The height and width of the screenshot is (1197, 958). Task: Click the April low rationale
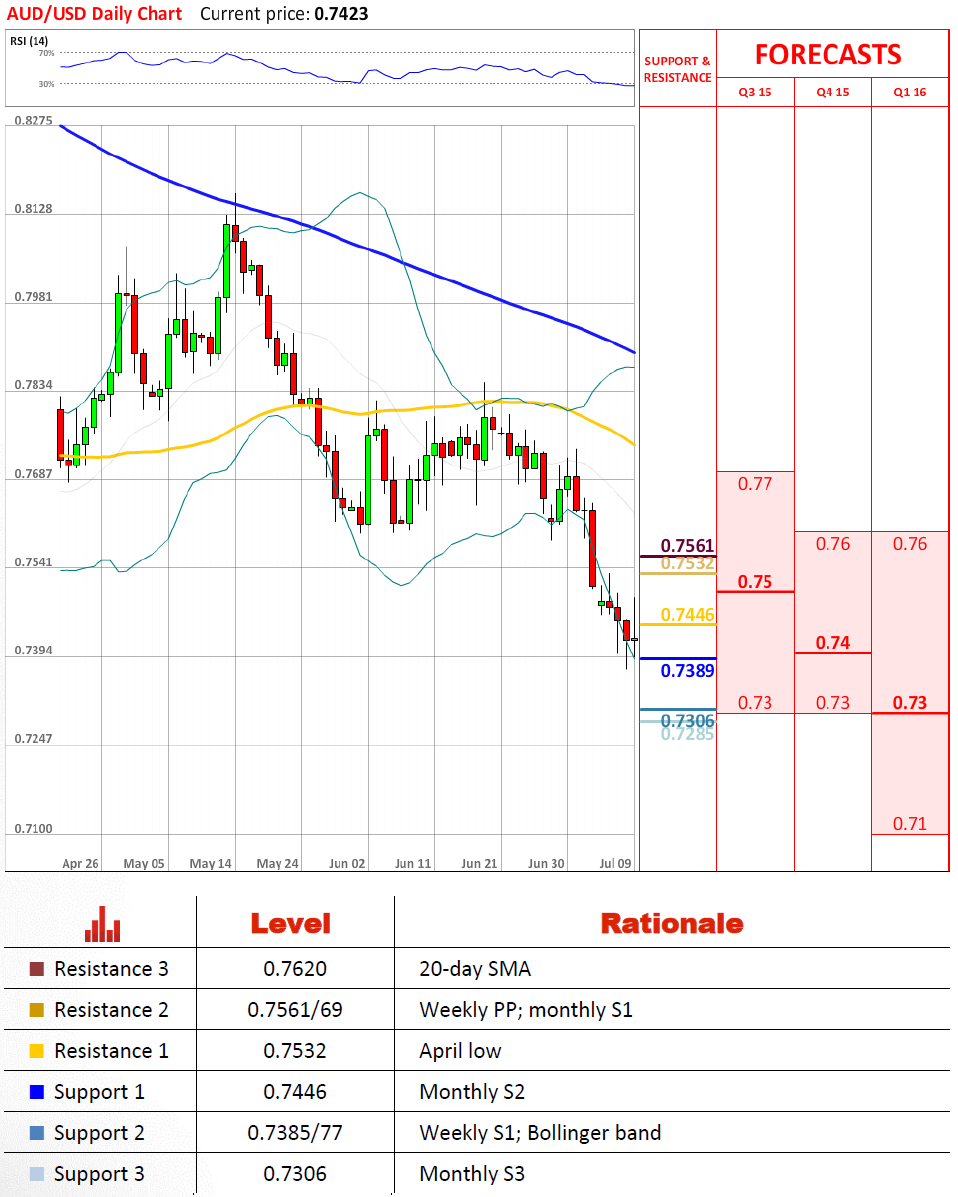[x=460, y=1051]
